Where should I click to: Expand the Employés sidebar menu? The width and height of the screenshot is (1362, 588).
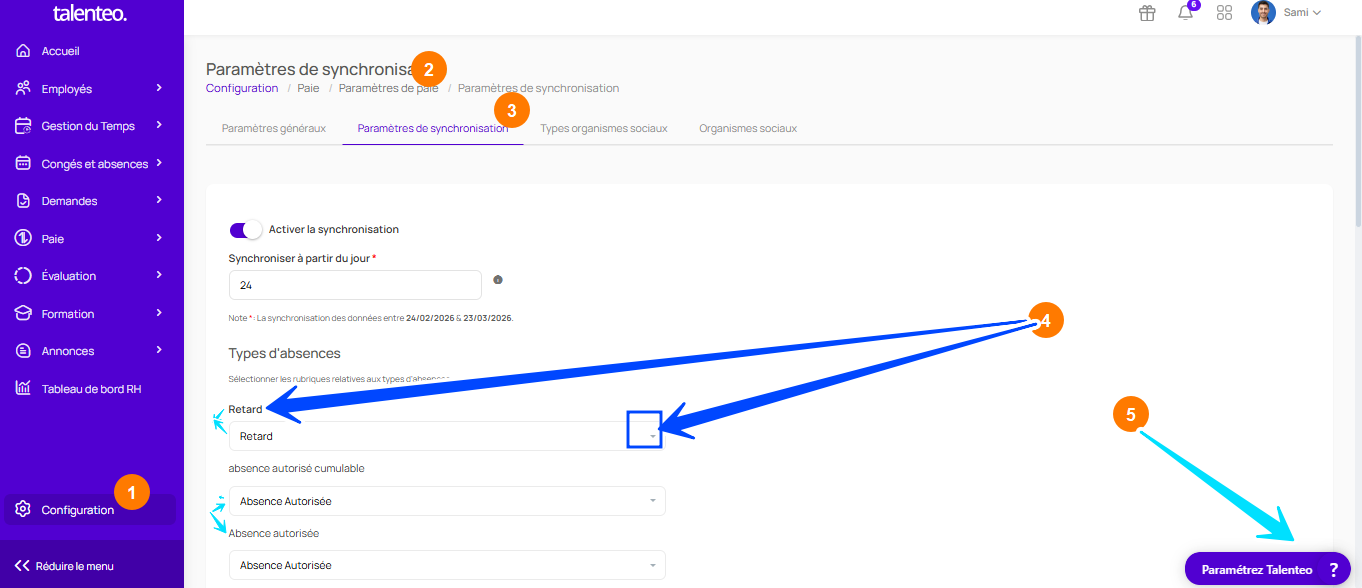[159, 89]
